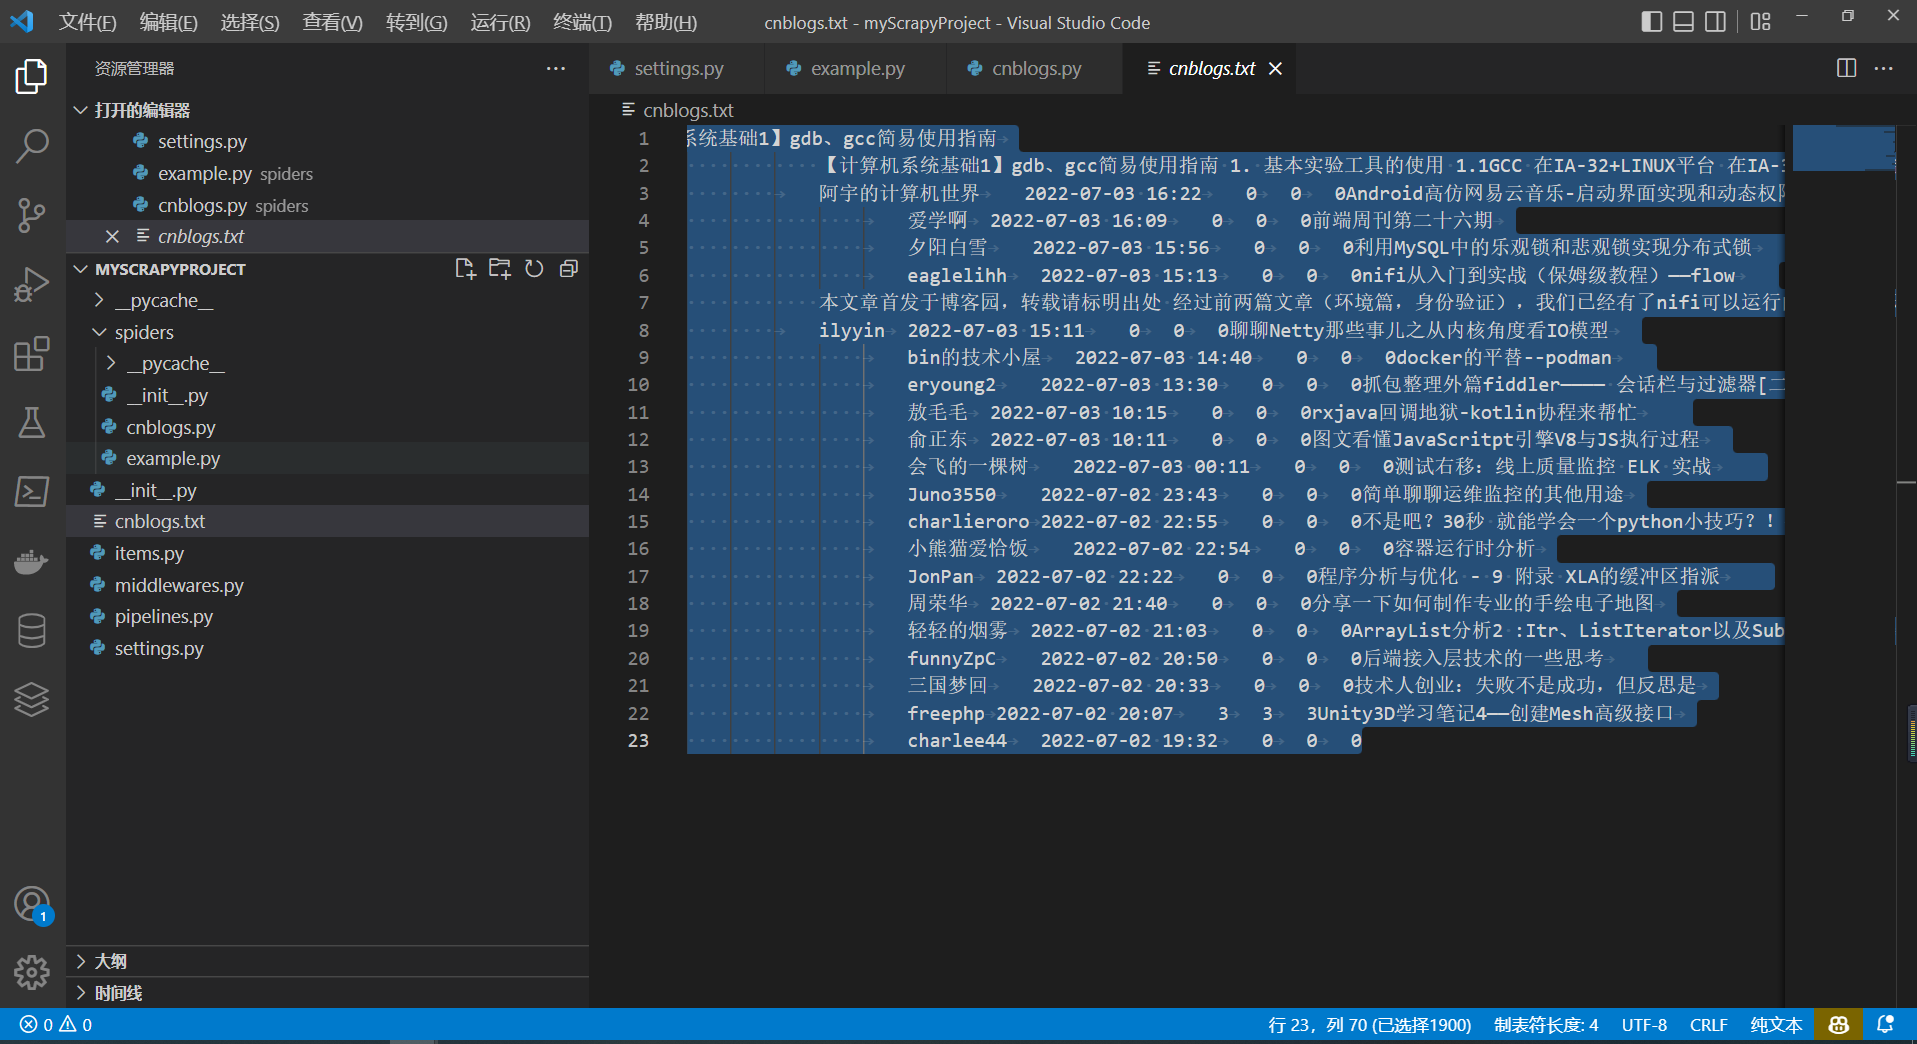Open notifications bell in status bar

[x=1885, y=1025]
